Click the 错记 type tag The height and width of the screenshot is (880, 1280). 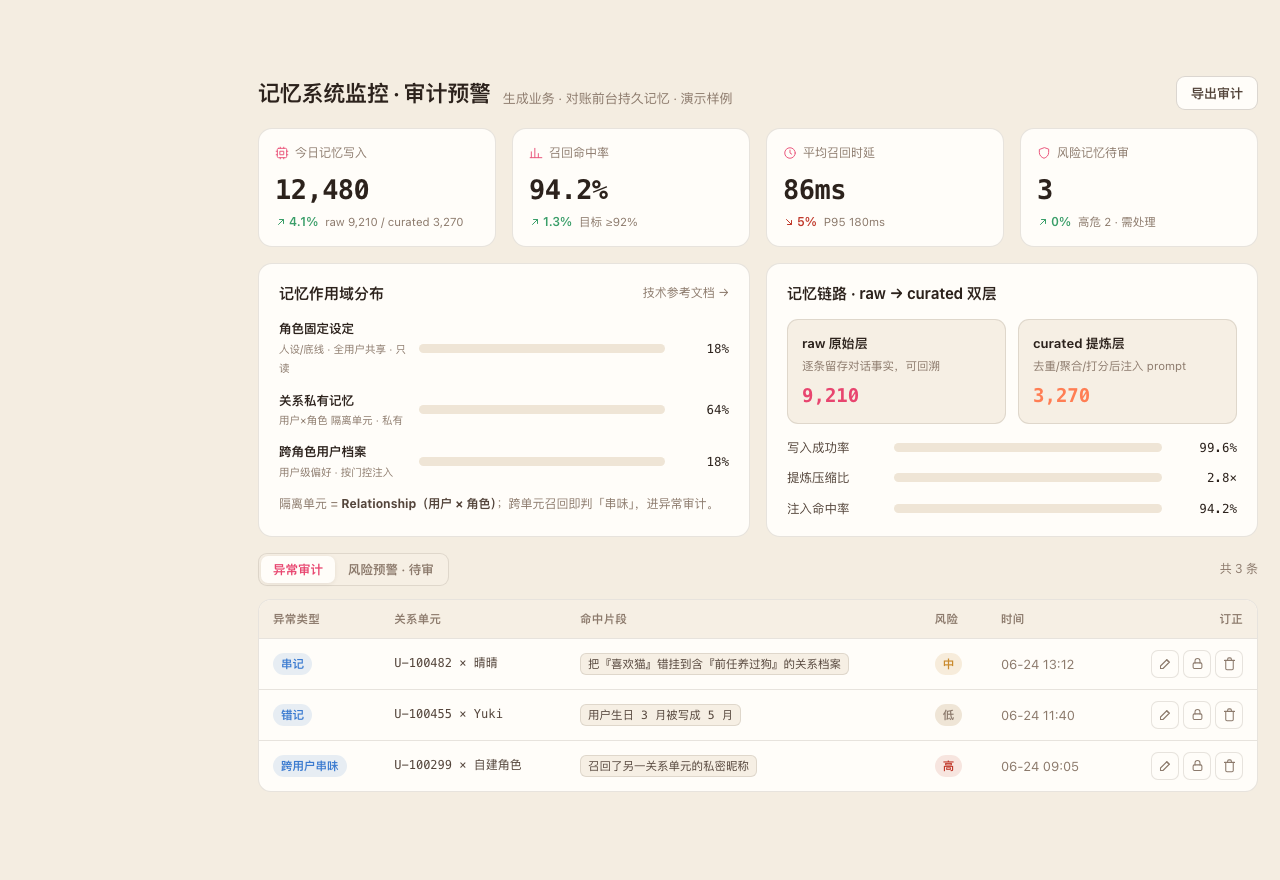click(292, 715)
